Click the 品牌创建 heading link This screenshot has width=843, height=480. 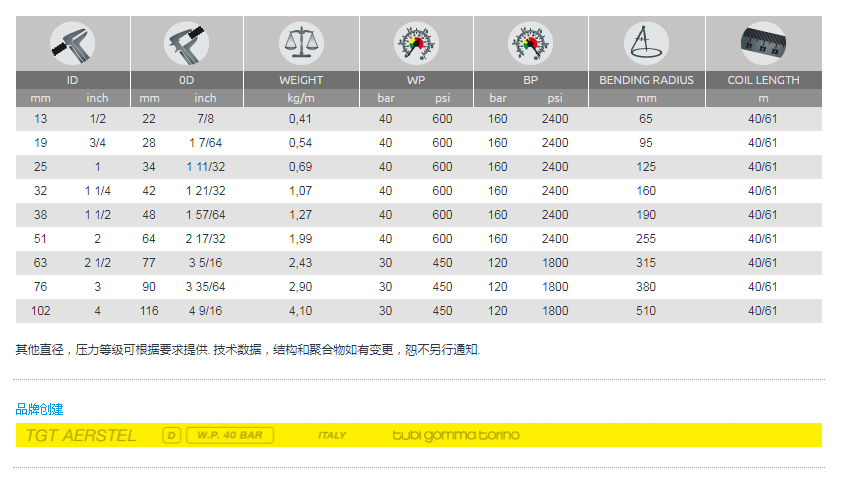pyautogui.click(x=40, y=409)
